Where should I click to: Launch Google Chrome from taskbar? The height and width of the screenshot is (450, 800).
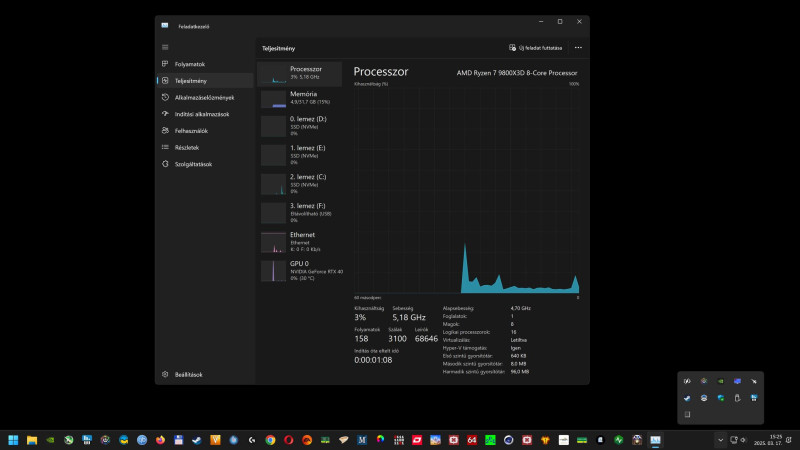270,440
